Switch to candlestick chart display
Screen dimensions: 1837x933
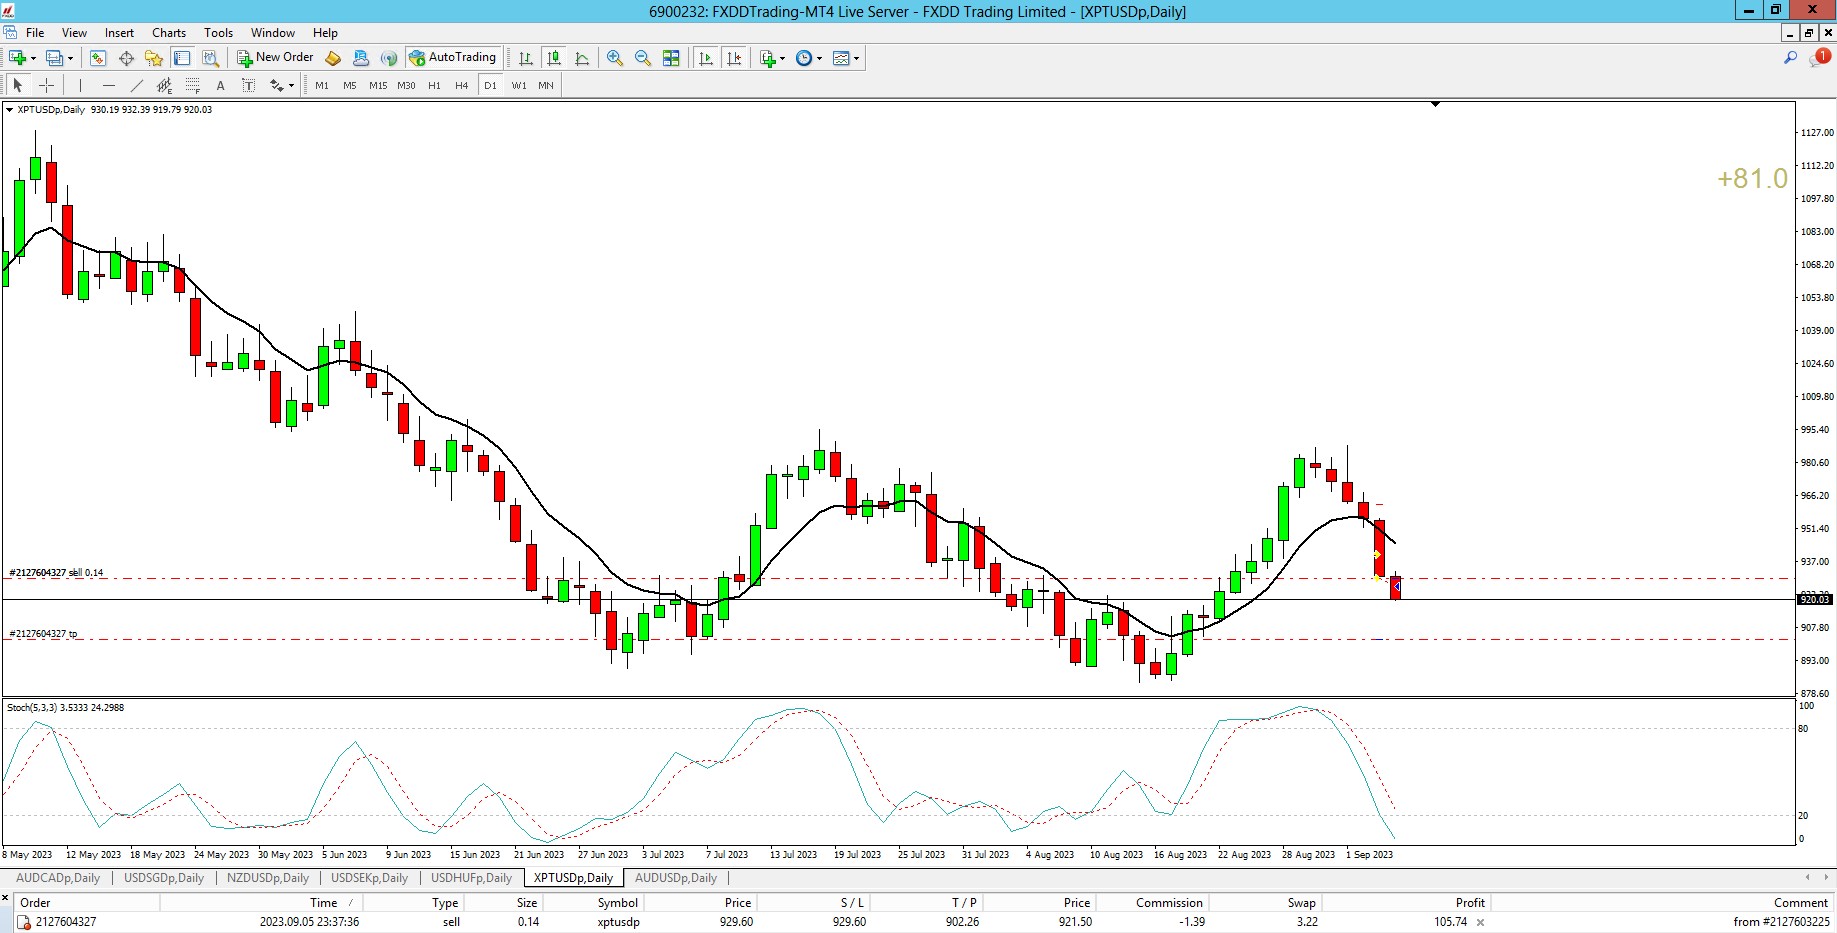[x=554, y=58]
